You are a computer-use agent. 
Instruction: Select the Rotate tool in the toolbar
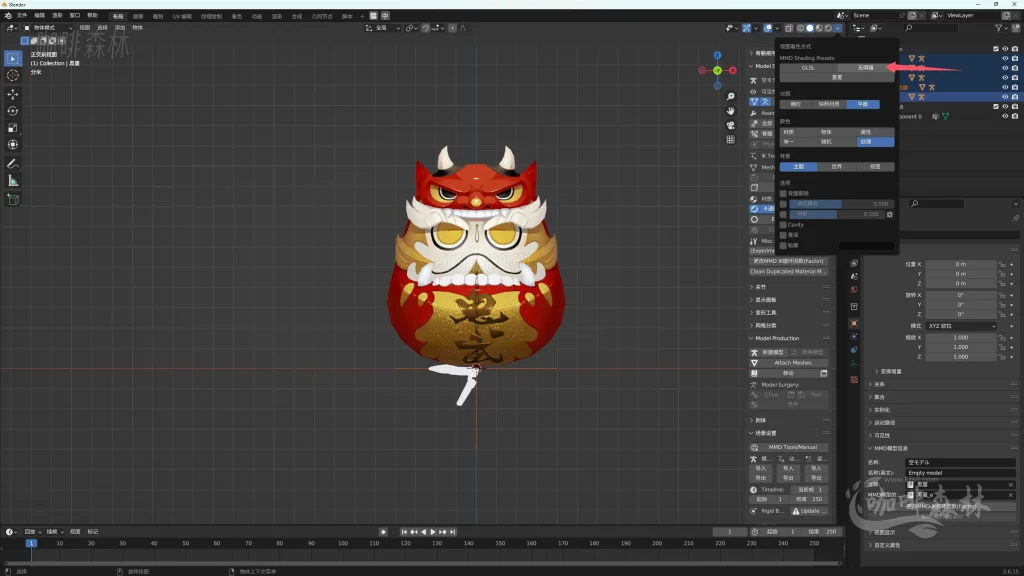[13, 111]
